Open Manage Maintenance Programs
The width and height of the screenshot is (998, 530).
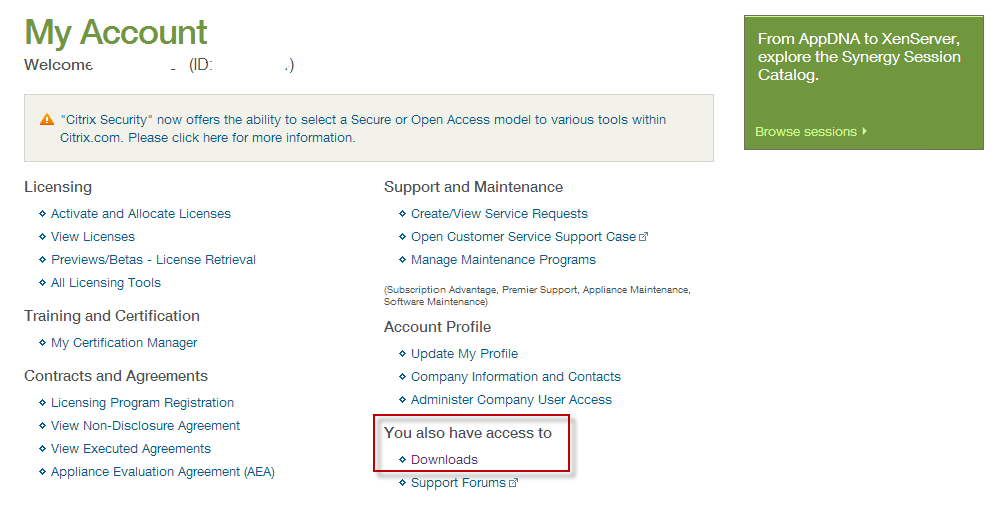(x=503, y=260)
